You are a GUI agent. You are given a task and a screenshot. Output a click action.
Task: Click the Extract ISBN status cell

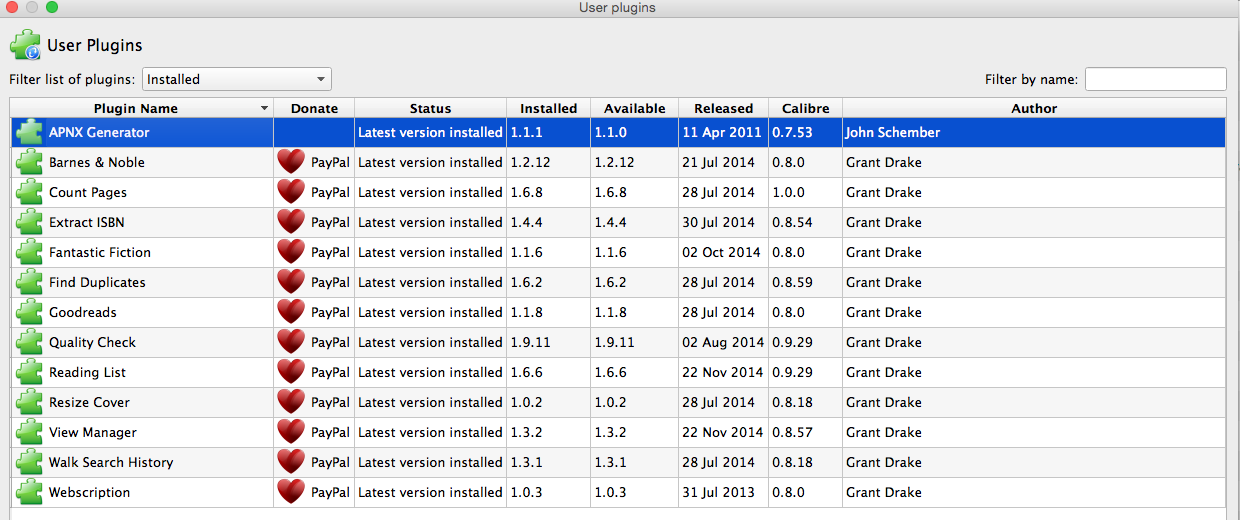tap(430, 222)
